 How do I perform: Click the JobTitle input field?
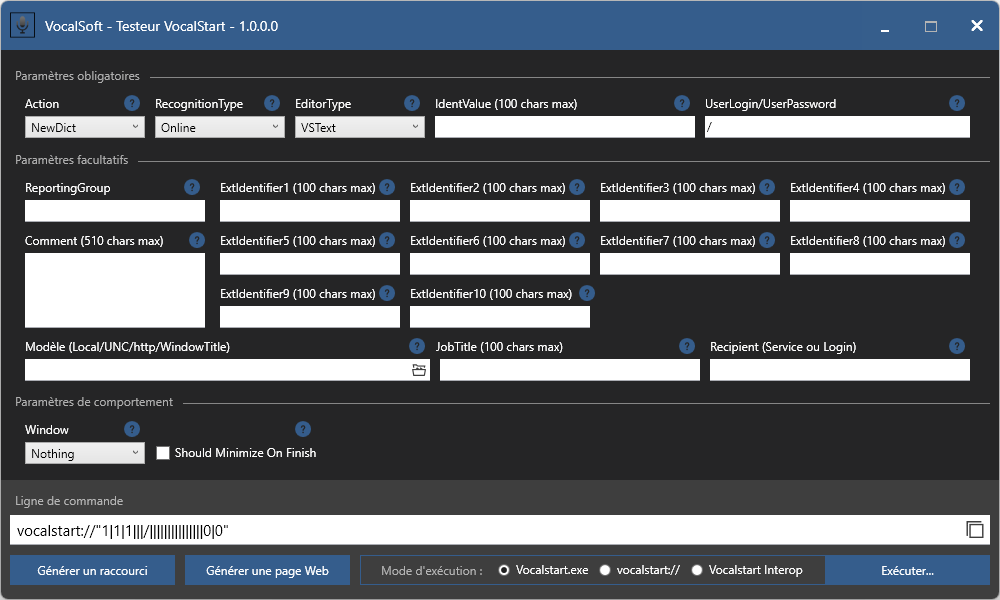570,370
